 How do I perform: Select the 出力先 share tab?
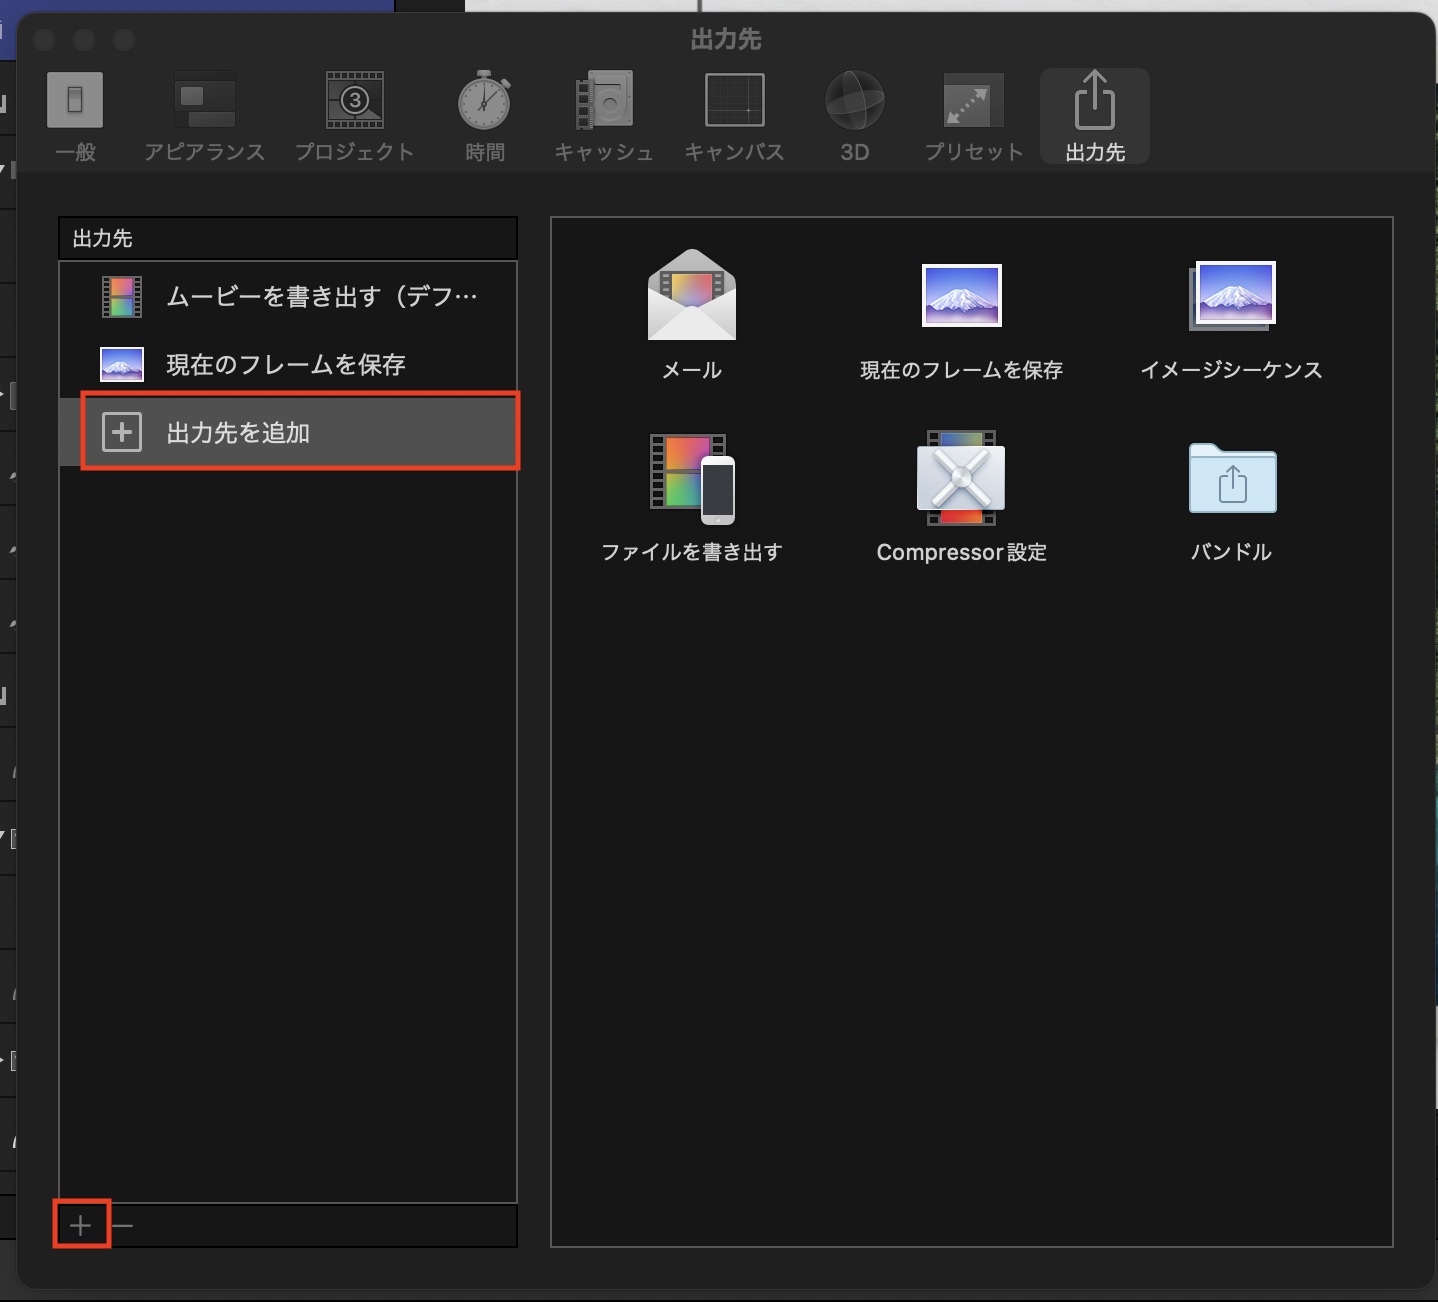tap(1095, 116)
